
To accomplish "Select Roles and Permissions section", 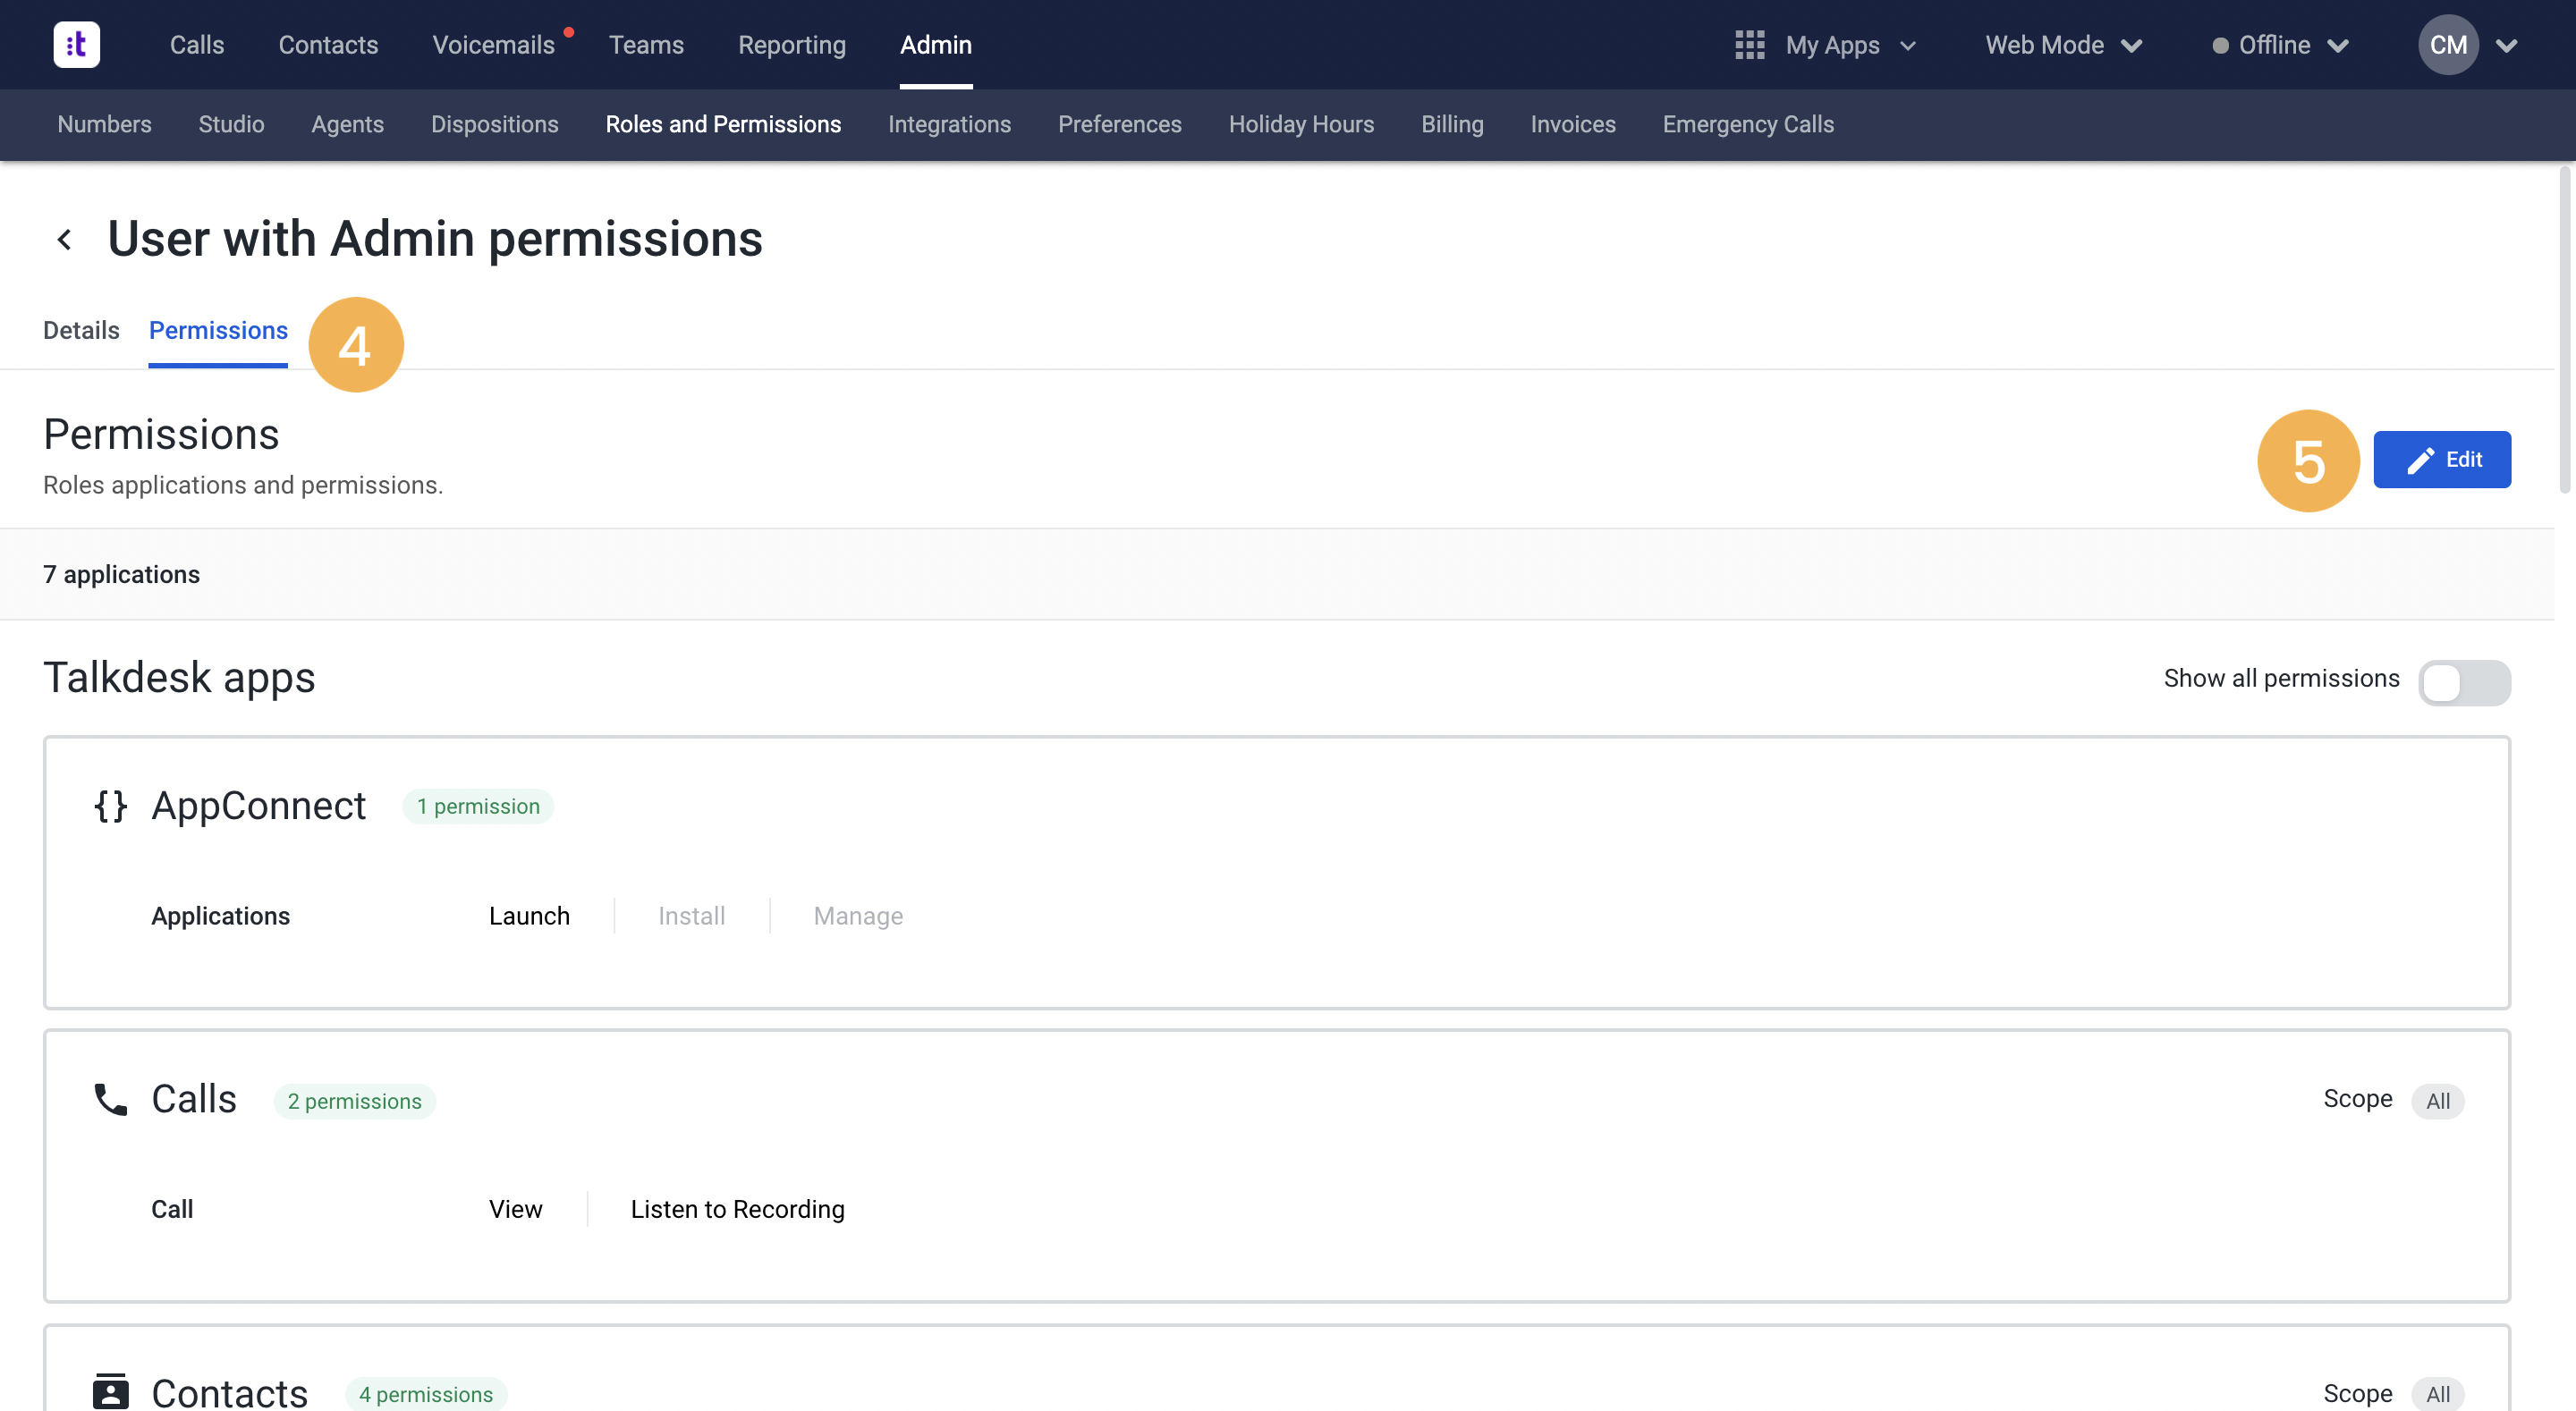I will pyautogui.click(x=723, y=124).
